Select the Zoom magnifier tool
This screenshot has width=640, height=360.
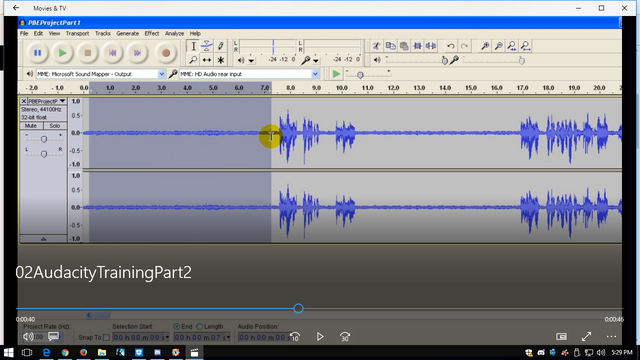193,60
